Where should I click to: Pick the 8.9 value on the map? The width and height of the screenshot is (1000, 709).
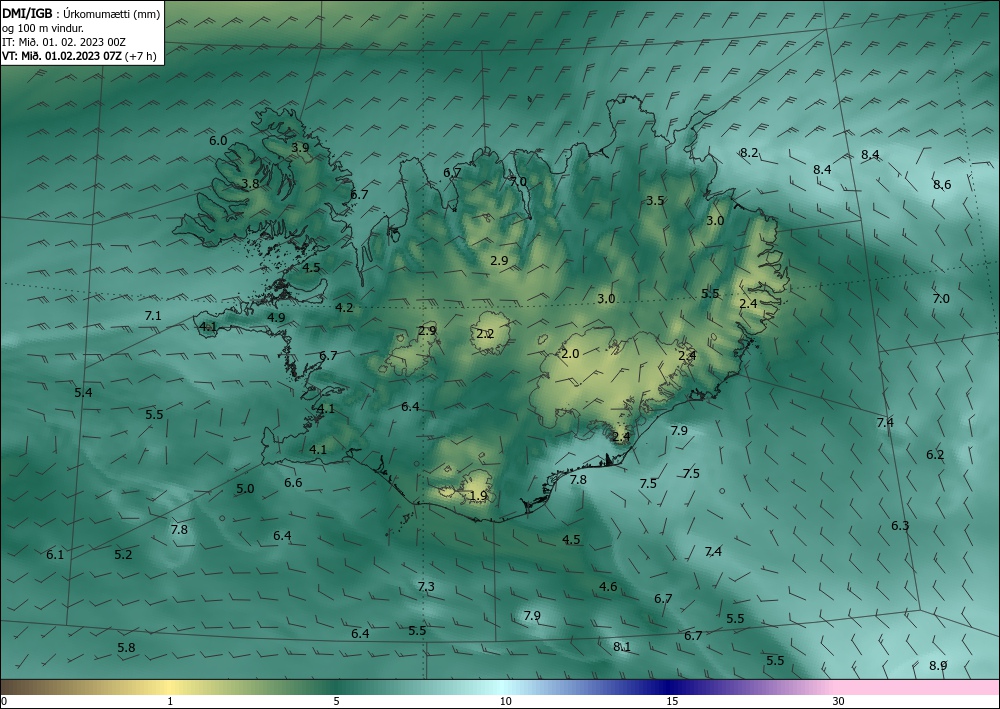pyautogui.click(x=938, y=665)
